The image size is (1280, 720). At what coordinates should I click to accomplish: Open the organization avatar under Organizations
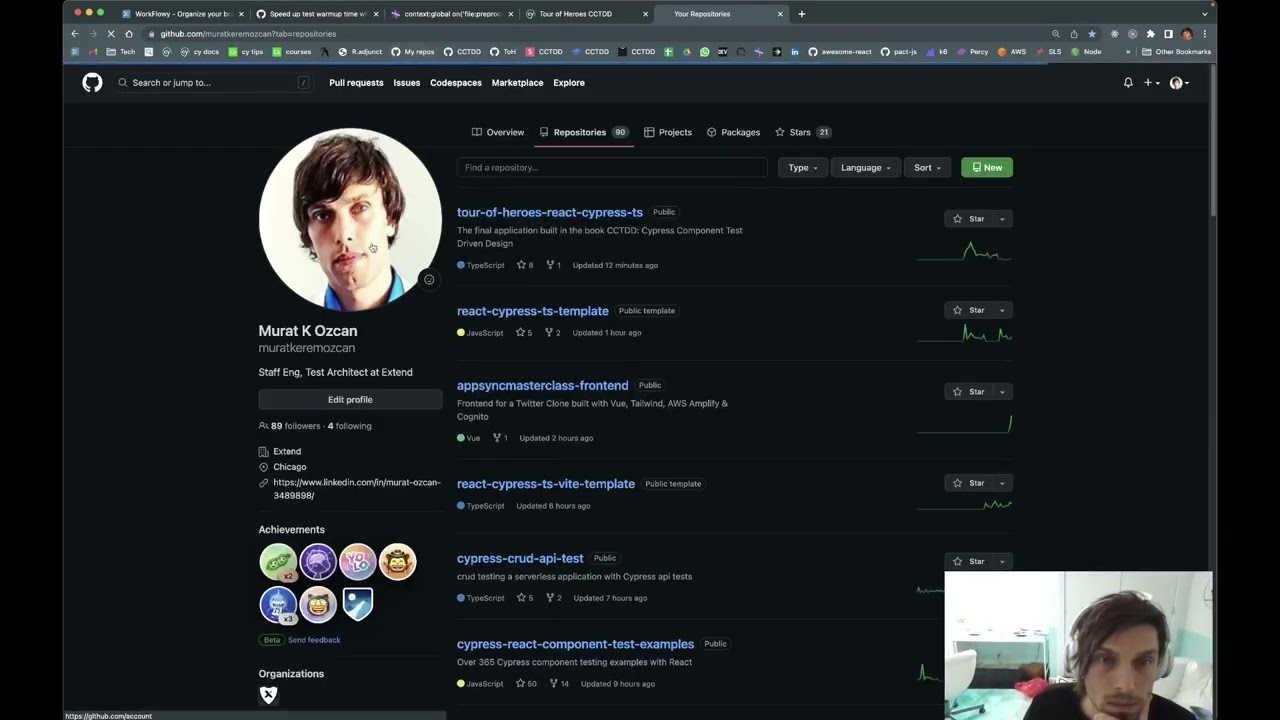click(268, 695)
